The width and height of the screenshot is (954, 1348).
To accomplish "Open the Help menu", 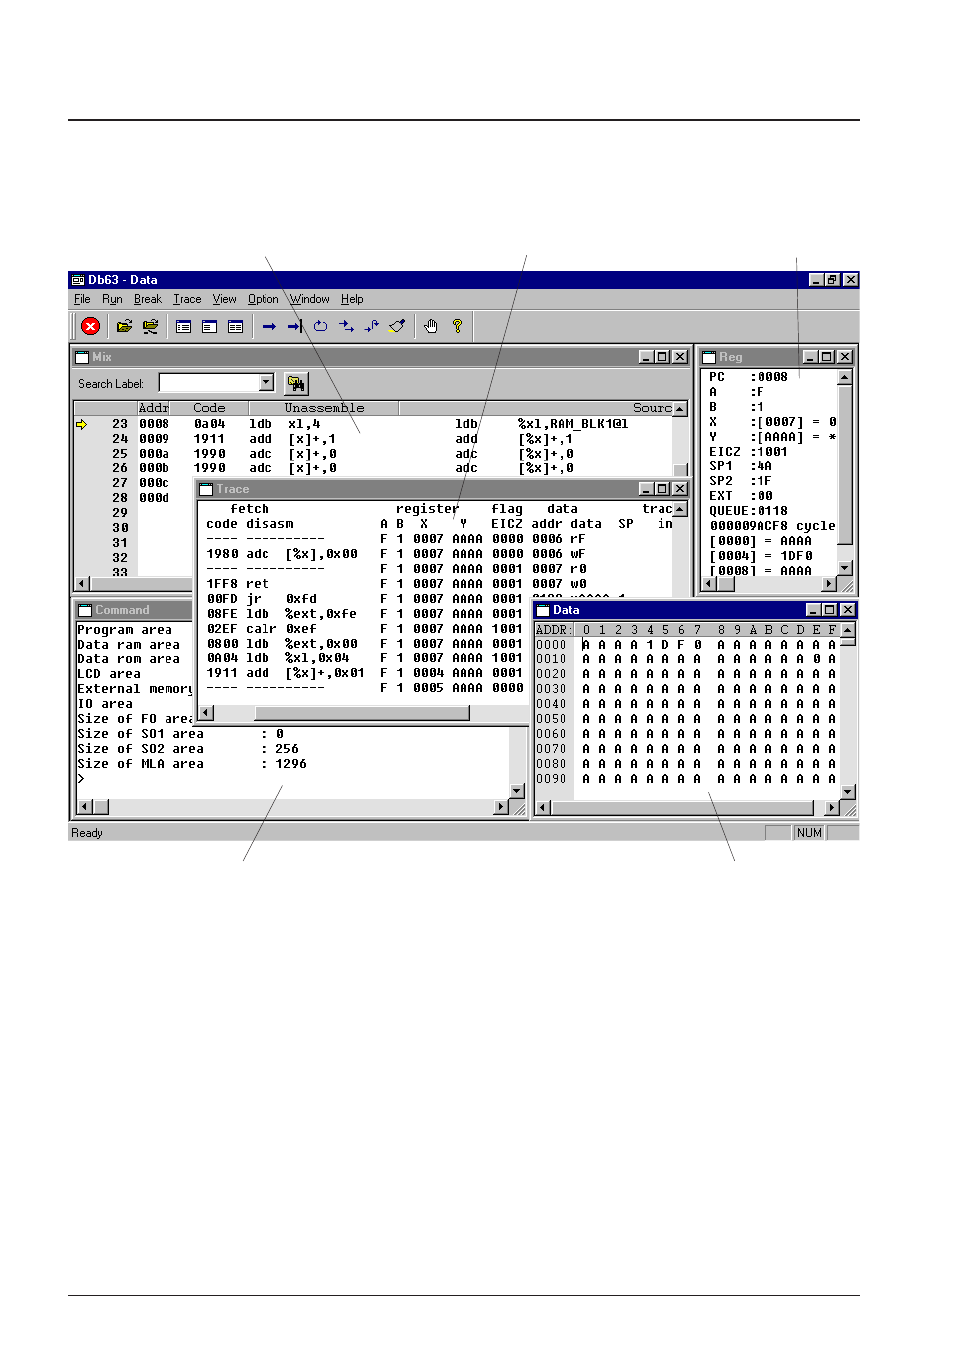I will [352, 299].
